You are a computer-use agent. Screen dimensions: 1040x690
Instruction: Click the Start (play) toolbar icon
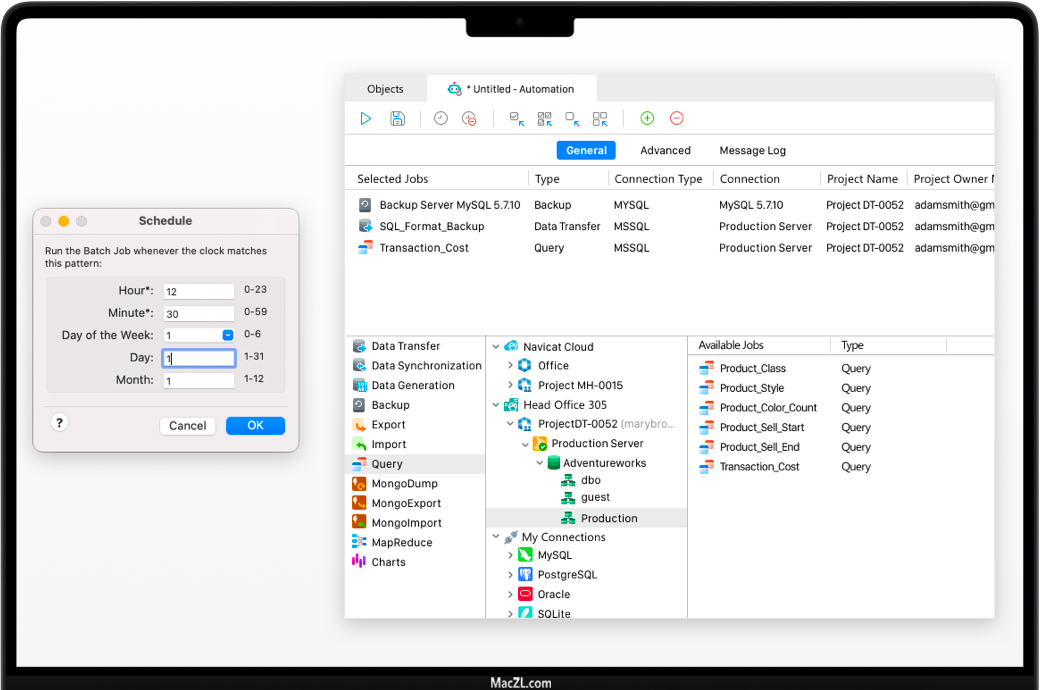tap(366, 118)
